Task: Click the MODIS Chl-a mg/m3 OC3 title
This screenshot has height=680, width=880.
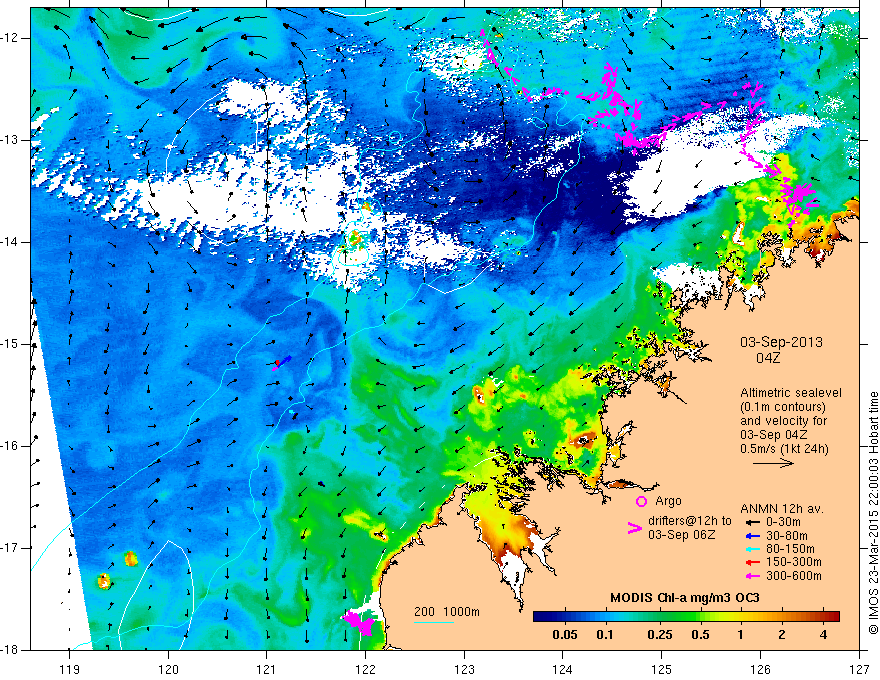Action: (x=685, y=598)
